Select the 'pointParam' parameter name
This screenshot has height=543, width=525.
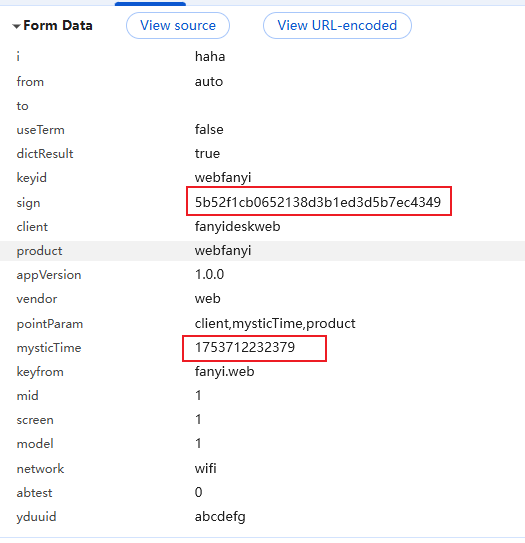coord(50,324)
